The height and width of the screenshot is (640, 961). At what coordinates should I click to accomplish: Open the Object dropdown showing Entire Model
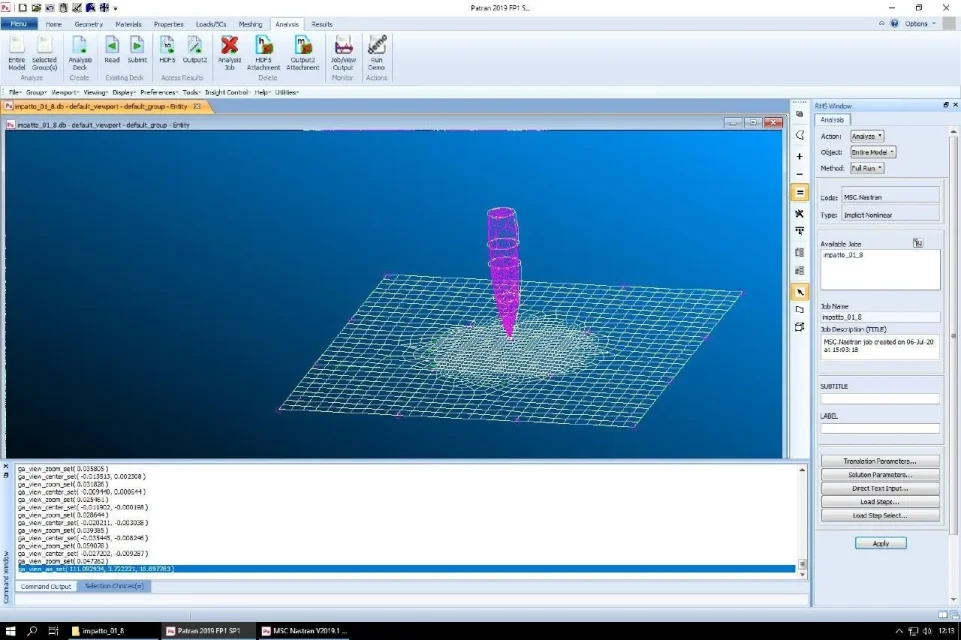click(872, 152)
